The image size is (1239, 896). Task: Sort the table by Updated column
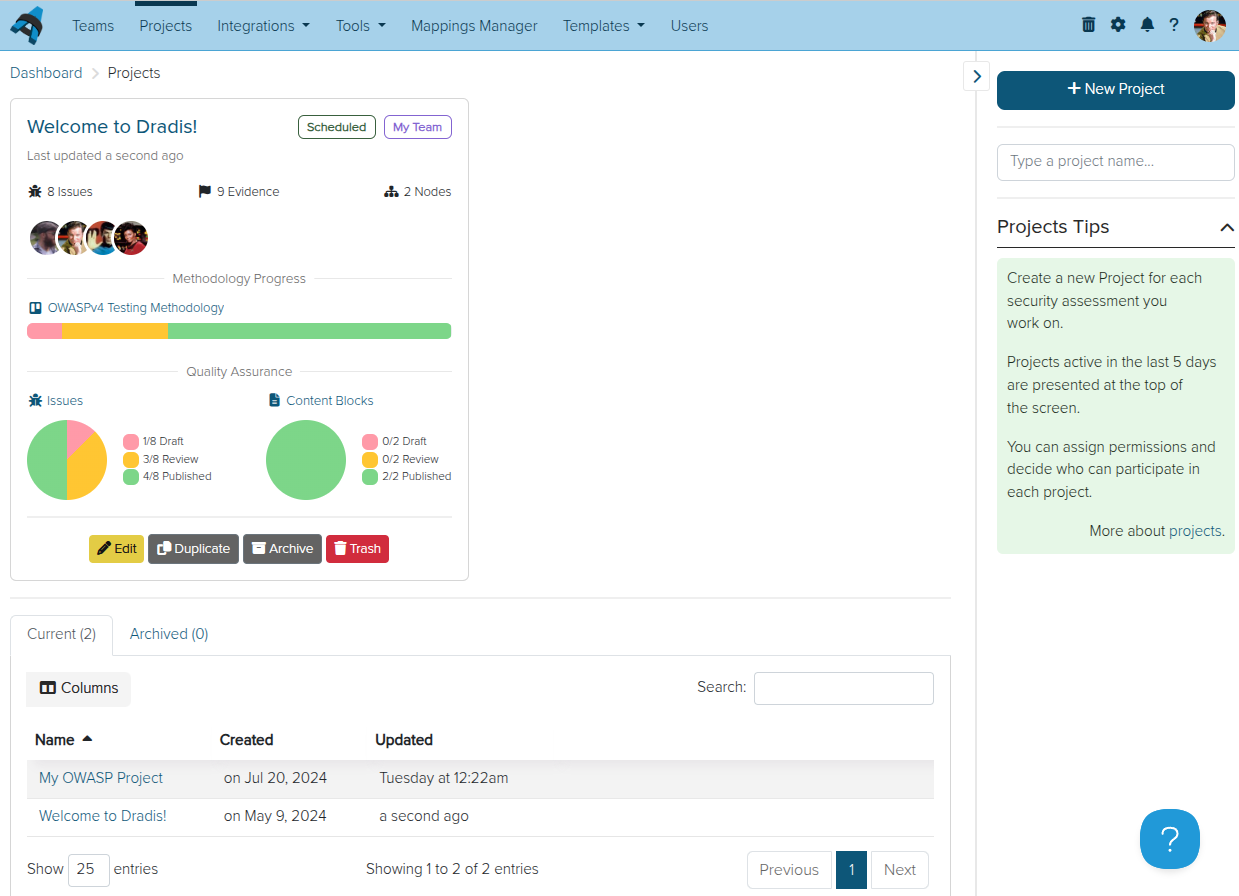pos(404,740)
